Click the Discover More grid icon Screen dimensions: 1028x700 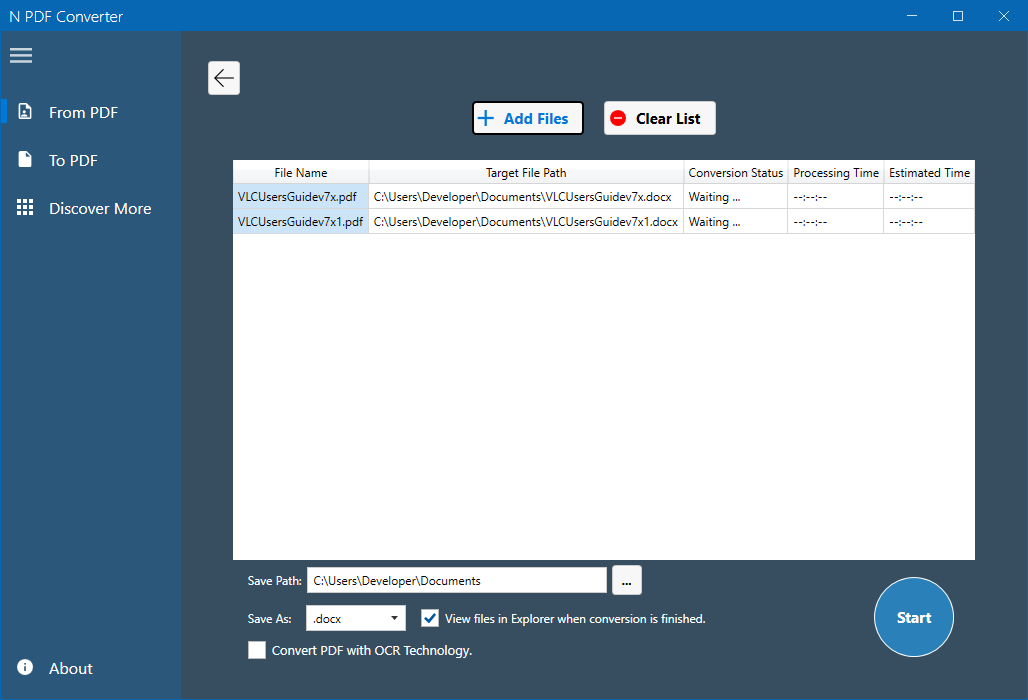coord(25,208)
